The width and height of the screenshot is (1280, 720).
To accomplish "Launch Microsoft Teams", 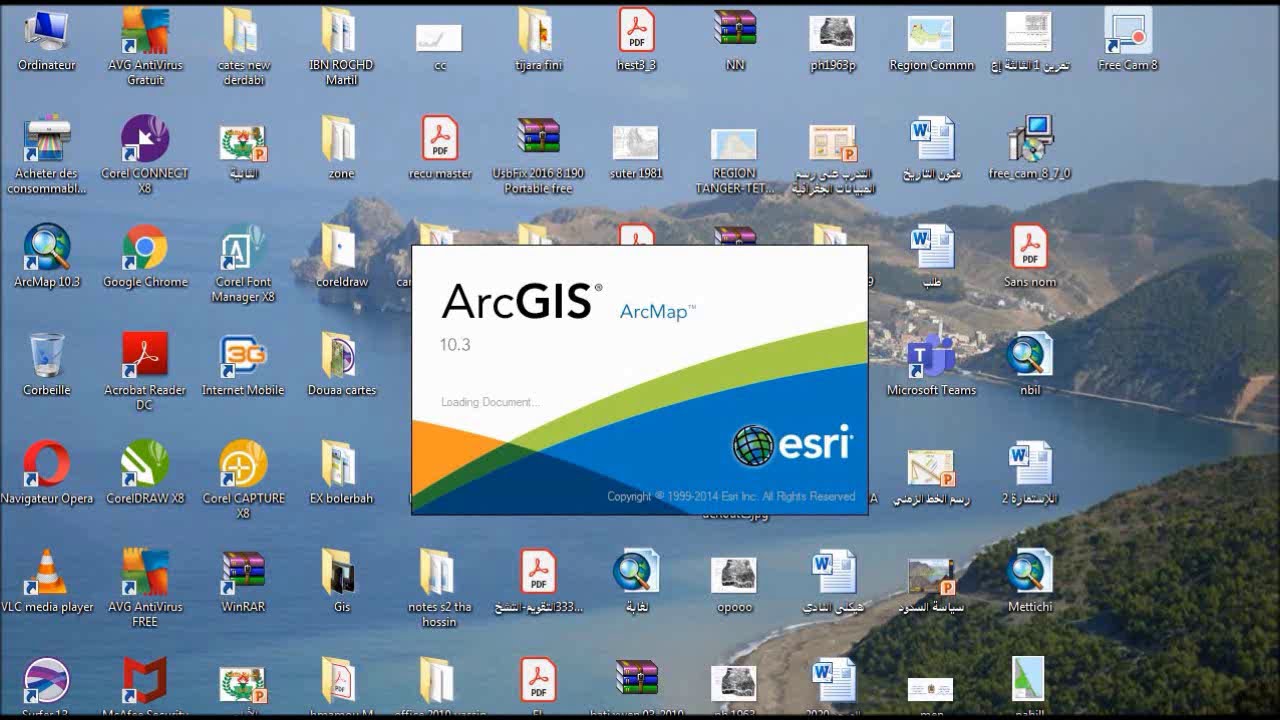I will click(x=931, y=356).
